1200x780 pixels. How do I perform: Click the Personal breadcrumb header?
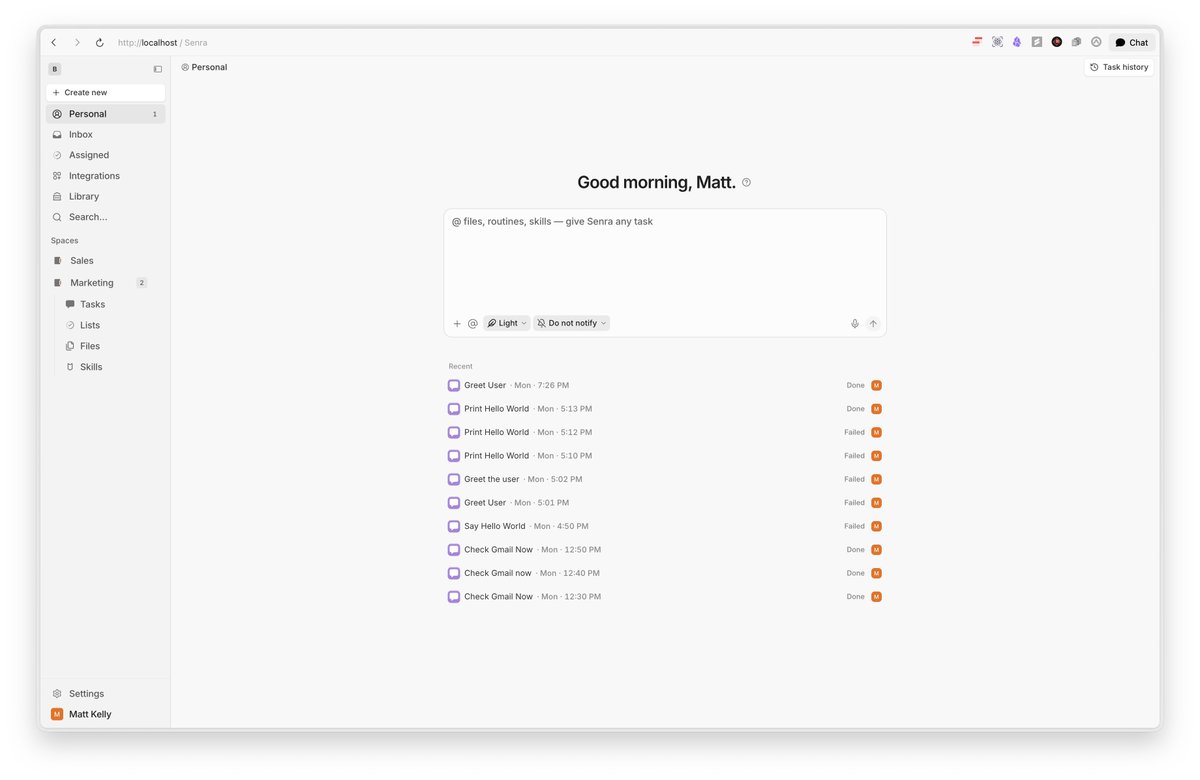coord(204,67)
